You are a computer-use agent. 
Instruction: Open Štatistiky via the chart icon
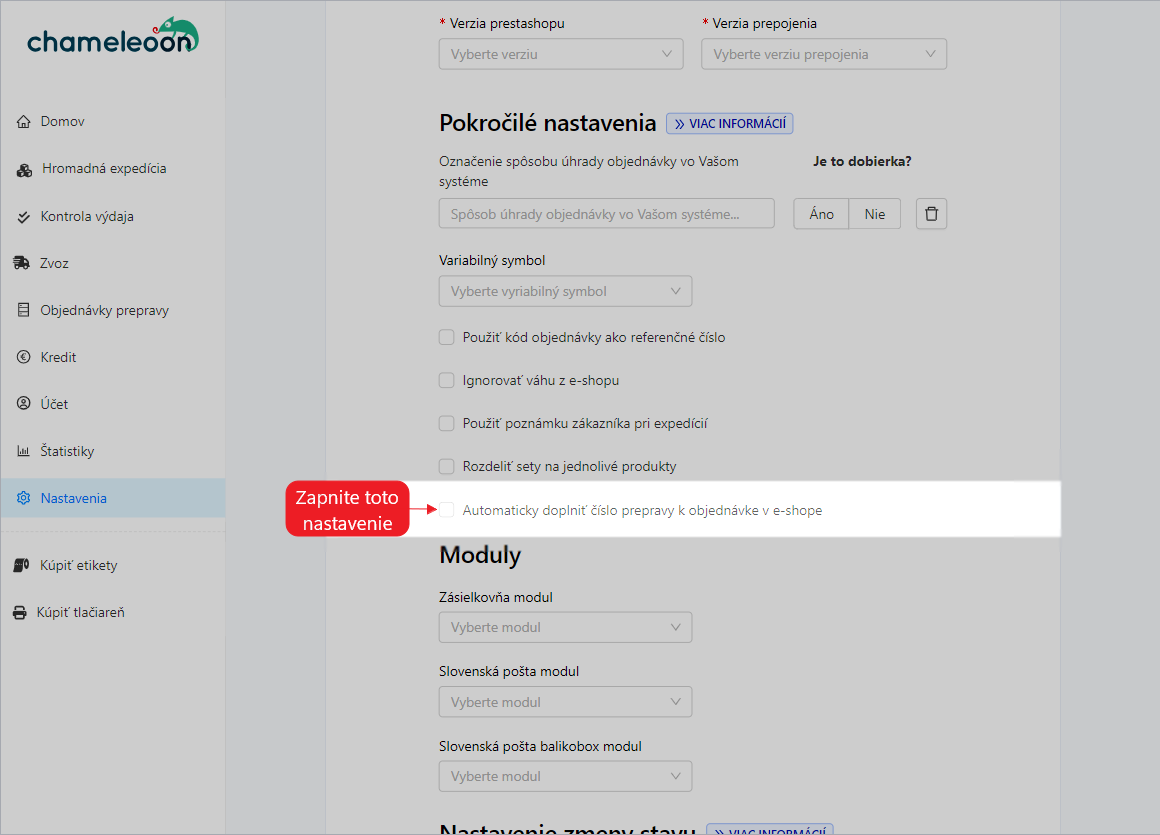pyautogui.click(x=24, y=451)
